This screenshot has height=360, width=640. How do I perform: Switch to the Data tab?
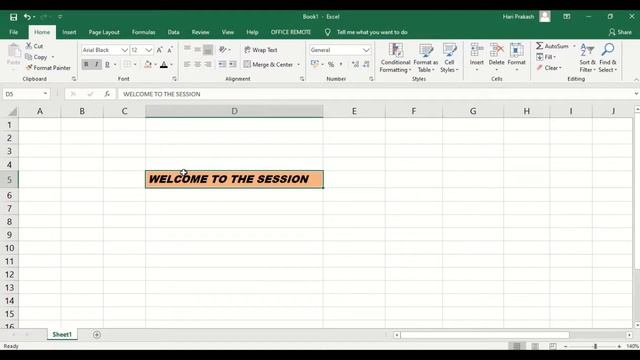[173, 32]
